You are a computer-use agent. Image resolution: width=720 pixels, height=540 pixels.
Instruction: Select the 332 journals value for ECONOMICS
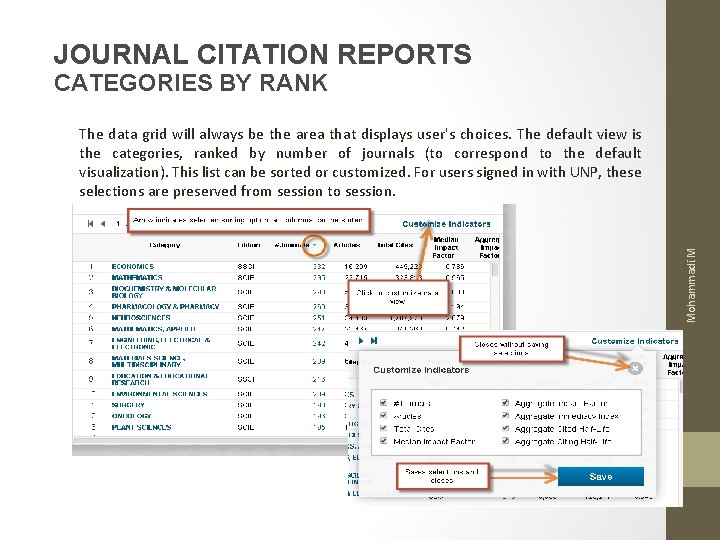pyautogui.click(x=319, y=266)
